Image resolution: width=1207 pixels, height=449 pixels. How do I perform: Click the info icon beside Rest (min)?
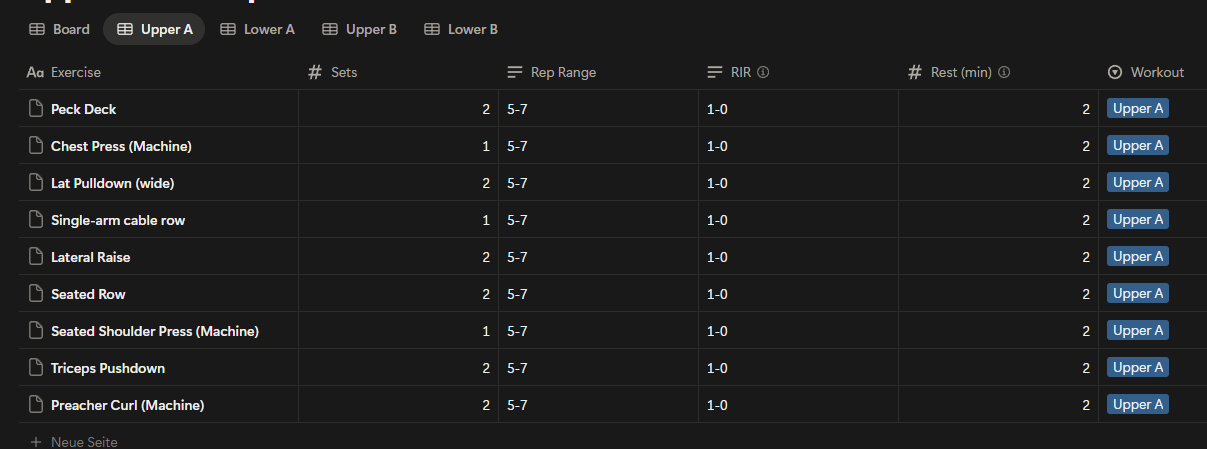point(1004,72)
